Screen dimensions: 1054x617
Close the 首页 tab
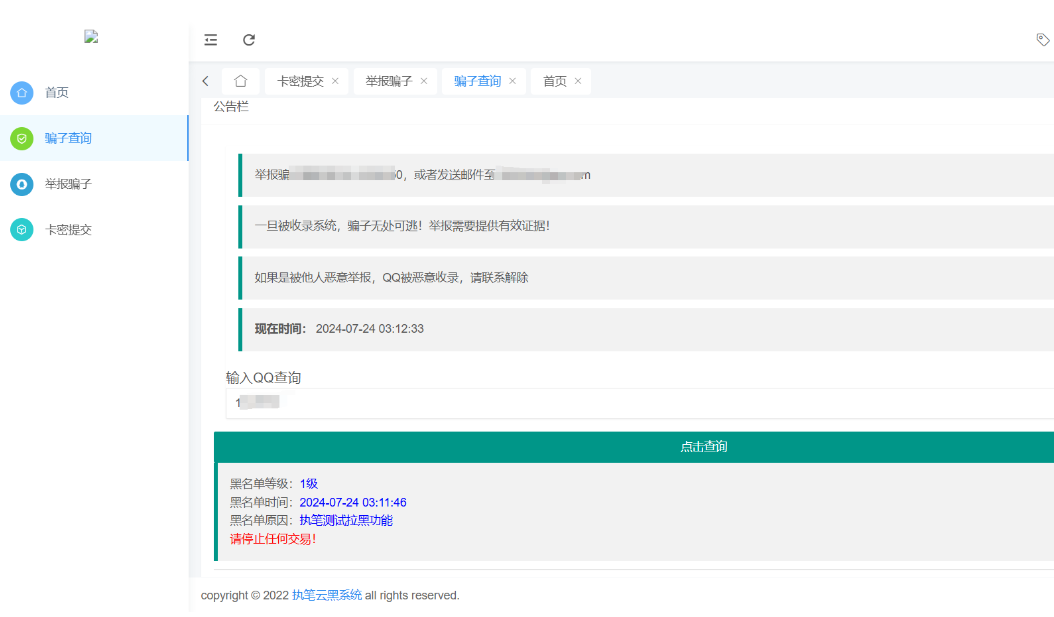(577, 81)
